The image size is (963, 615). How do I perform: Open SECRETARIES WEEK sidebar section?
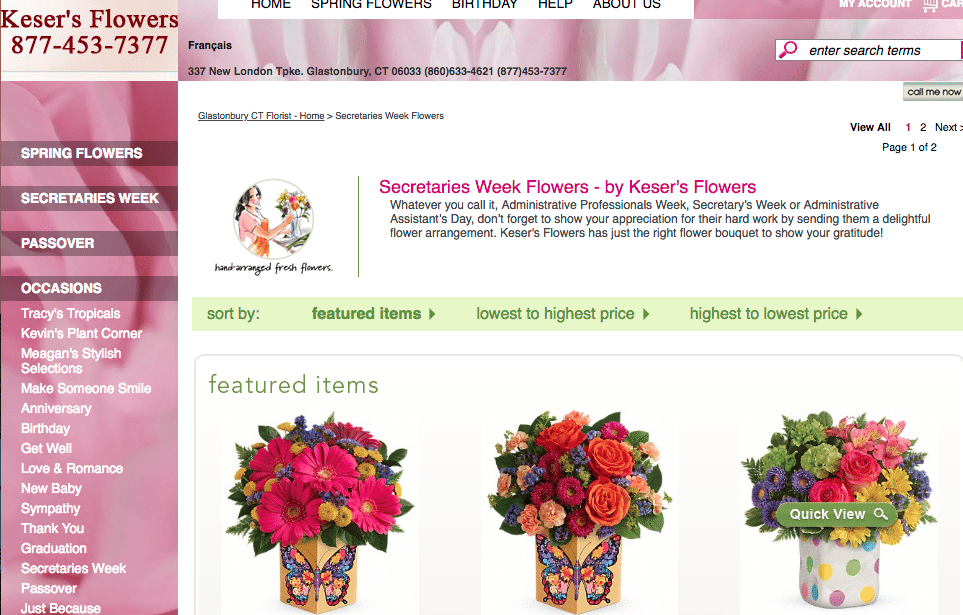(89, 198)
